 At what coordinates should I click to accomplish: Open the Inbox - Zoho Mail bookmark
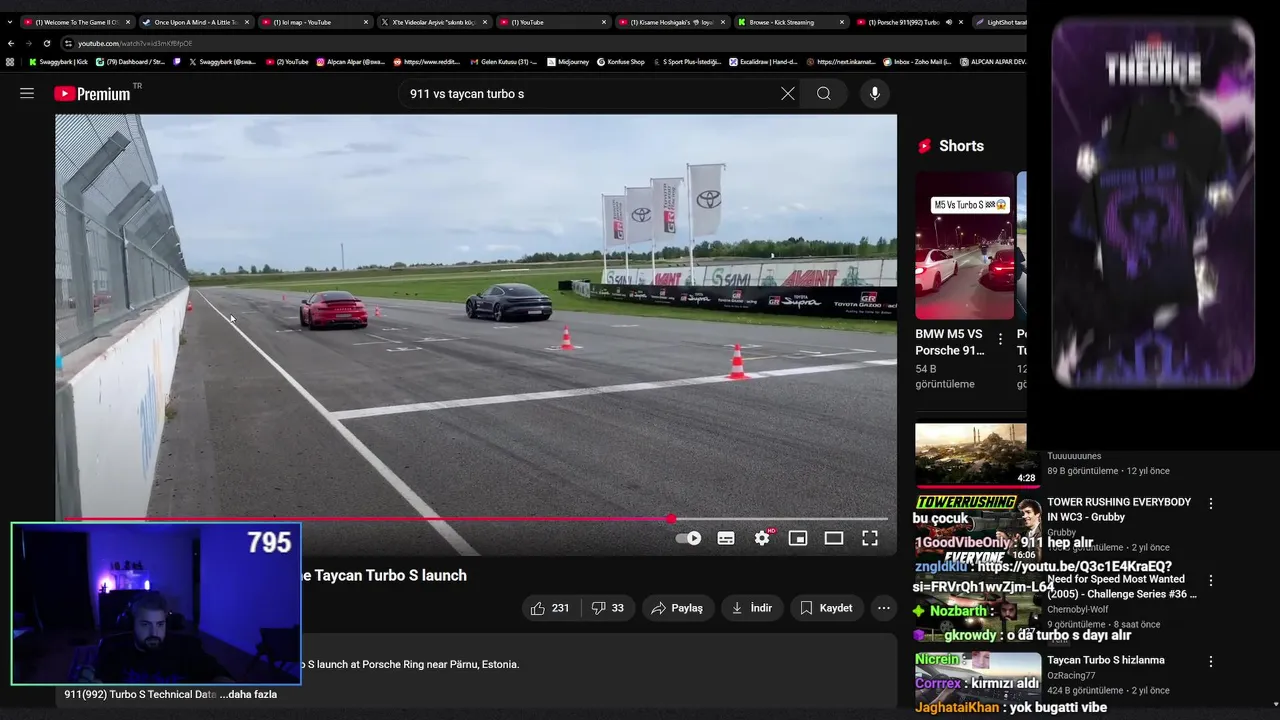(917, 62)
